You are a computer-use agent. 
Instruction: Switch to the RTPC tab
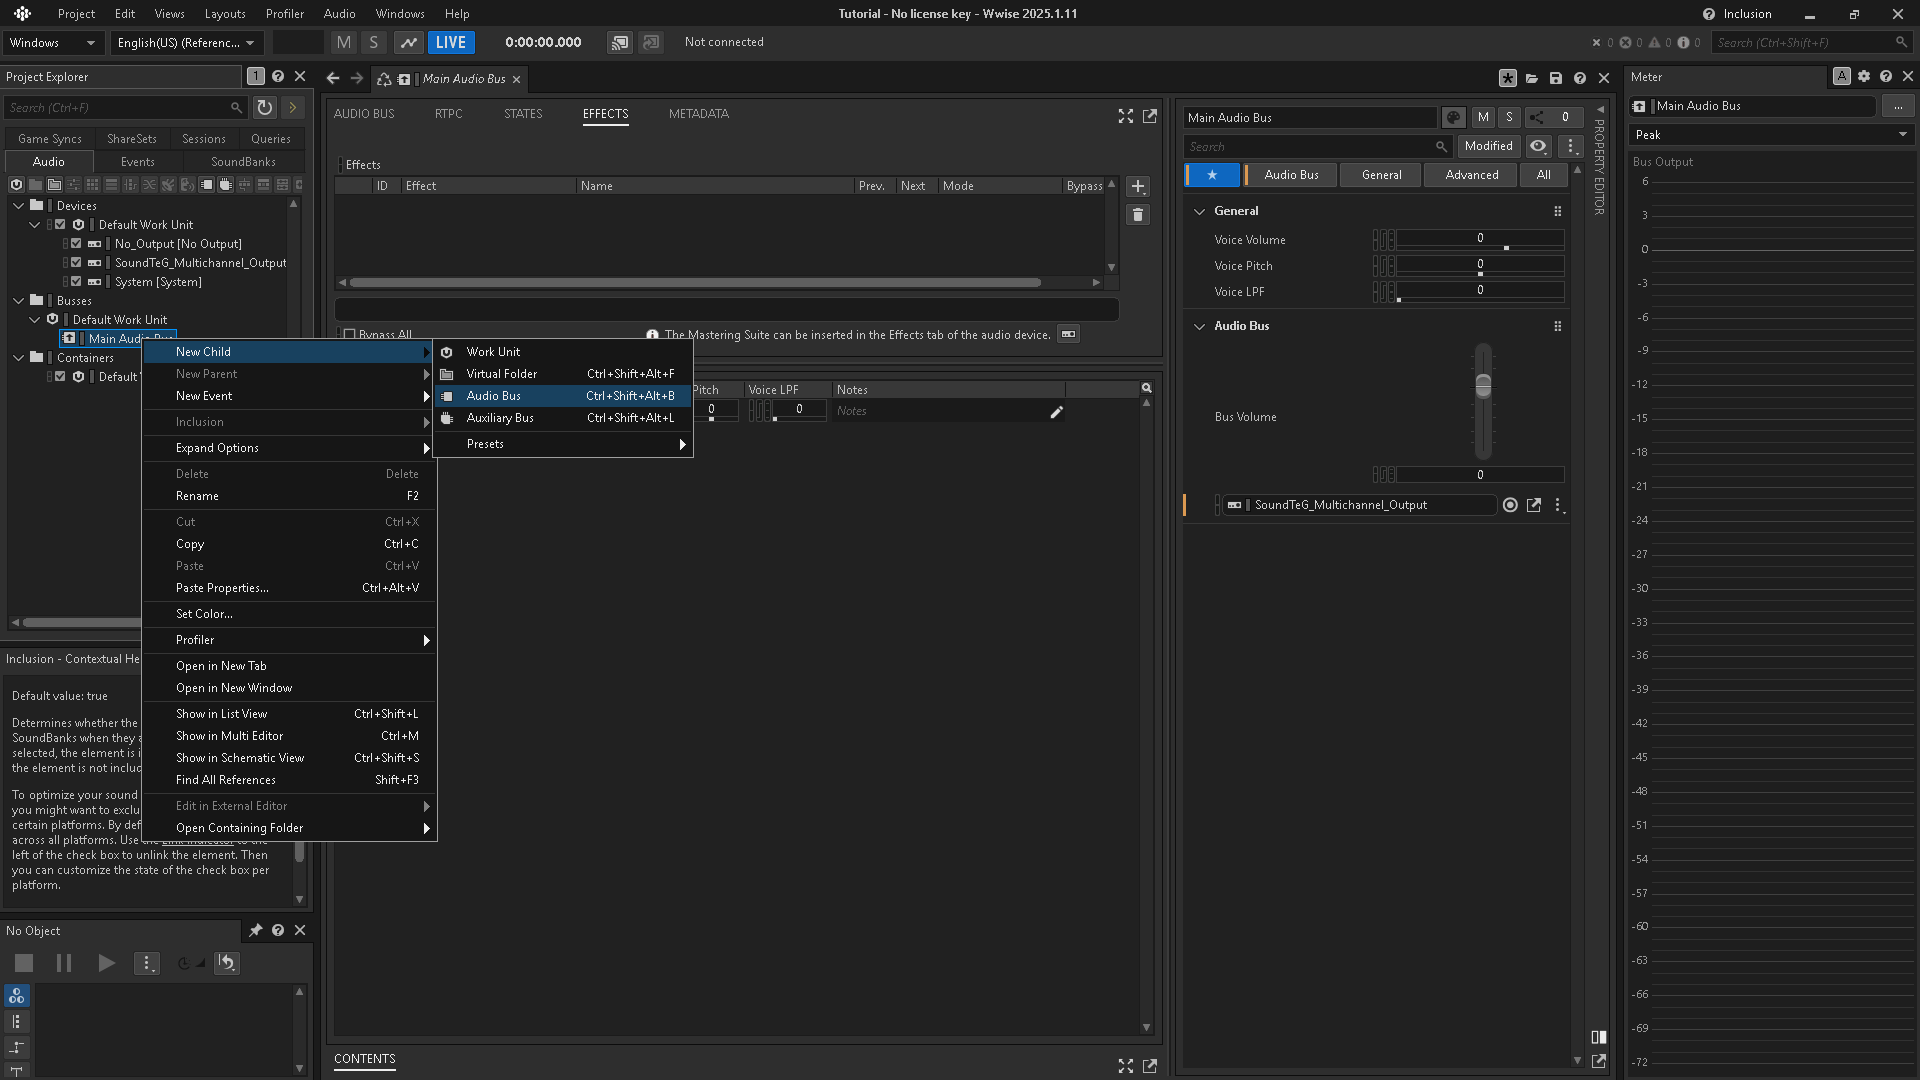tap(448, 114)
